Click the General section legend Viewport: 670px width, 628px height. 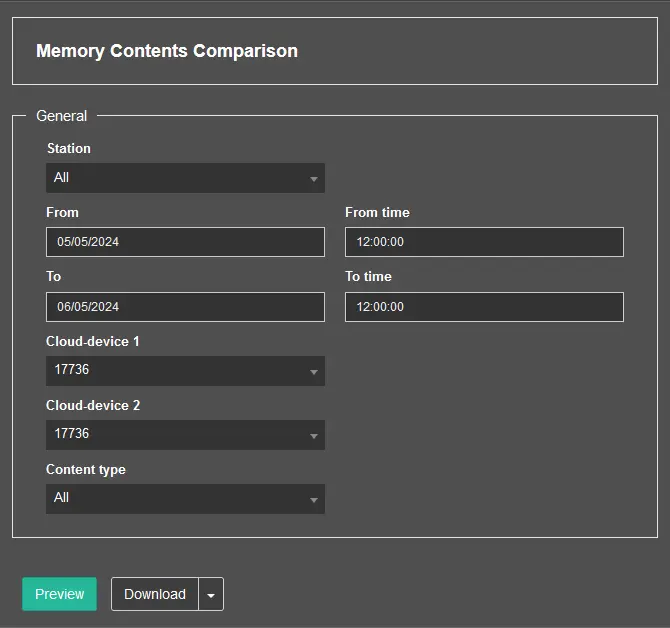coord(61,116)
